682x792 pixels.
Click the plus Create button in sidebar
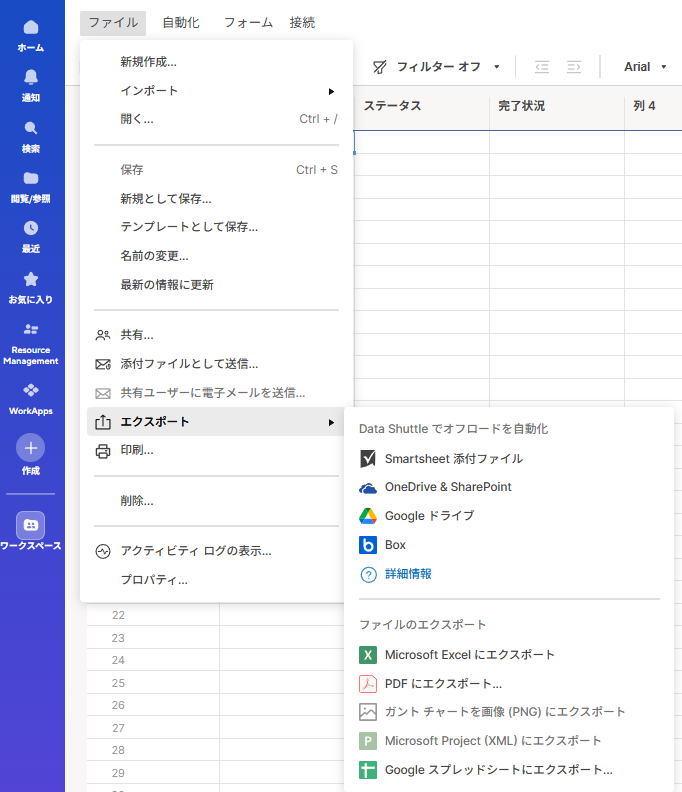point(31,448)
